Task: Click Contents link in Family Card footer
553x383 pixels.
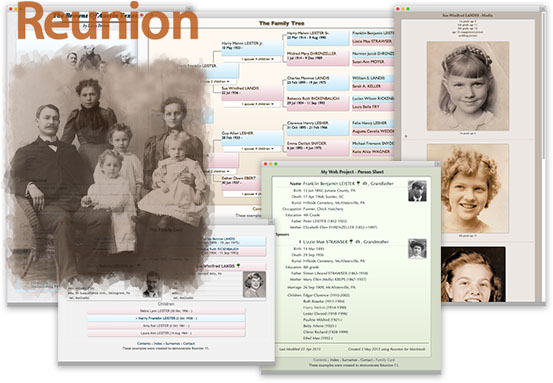Action: point(144,343)
